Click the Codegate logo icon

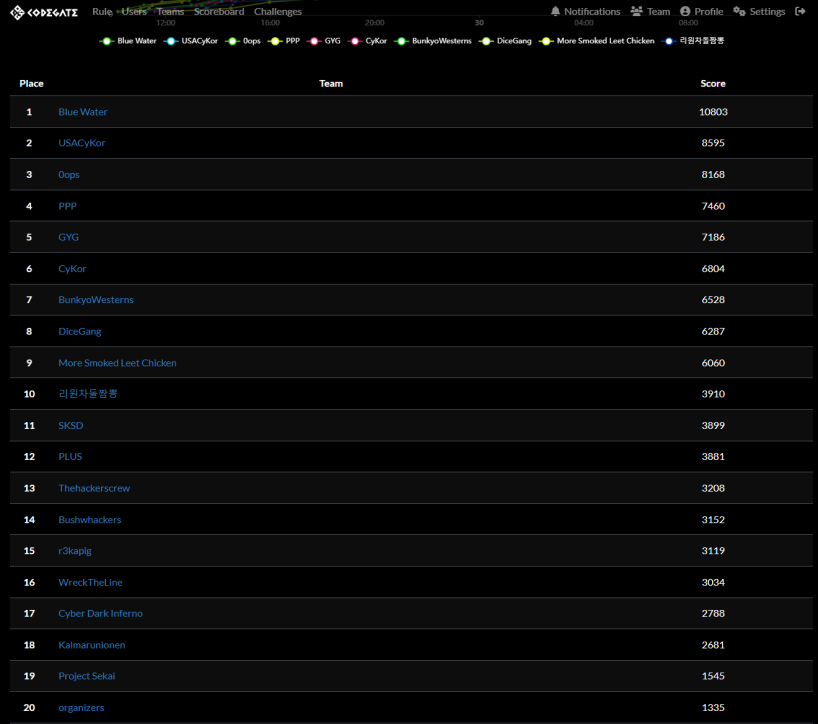pyautogui.click(x=17, y=12)
